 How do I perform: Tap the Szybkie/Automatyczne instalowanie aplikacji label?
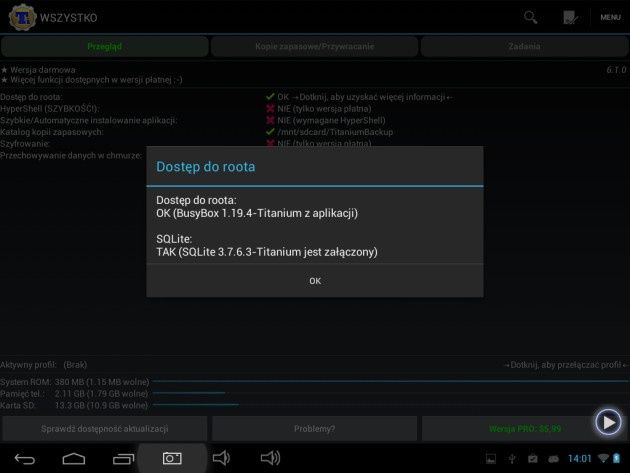tap(88, 120)
